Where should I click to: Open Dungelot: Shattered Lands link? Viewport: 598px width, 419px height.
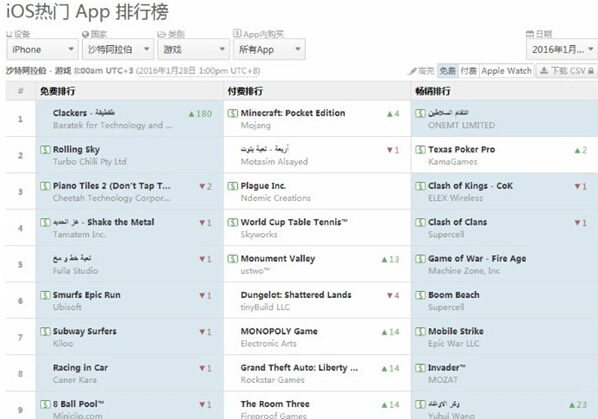coord(296,295)
